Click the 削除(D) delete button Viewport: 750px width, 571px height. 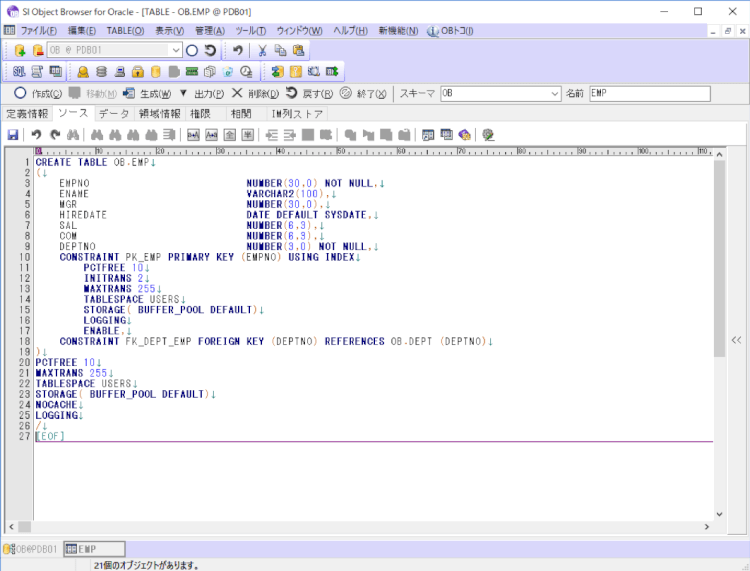[255, 93]
